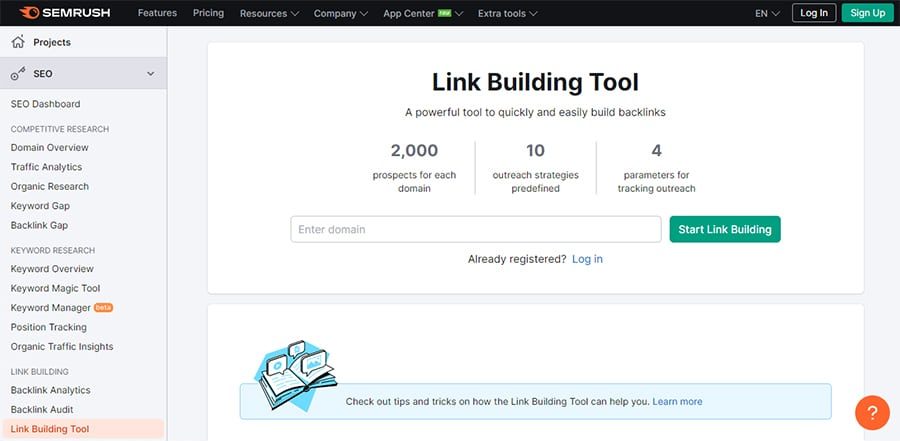Go to the Pricing page
900x441 pixels.
point(208,13)
